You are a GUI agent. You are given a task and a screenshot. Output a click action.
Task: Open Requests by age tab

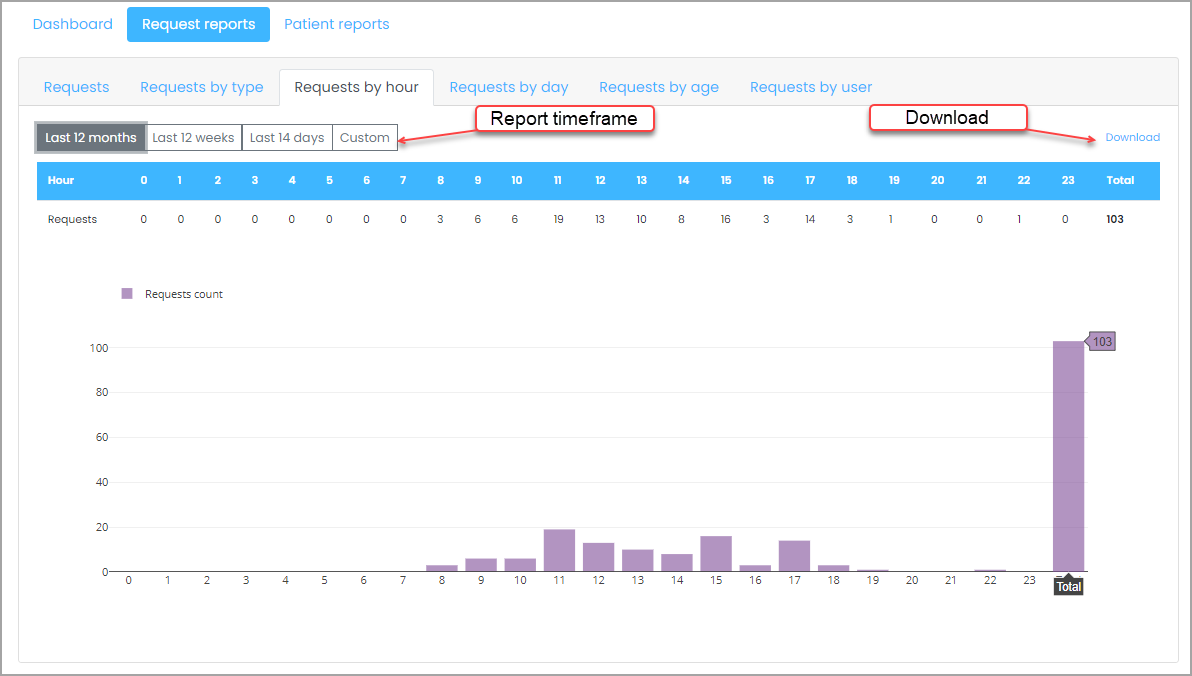coord(659,87)
